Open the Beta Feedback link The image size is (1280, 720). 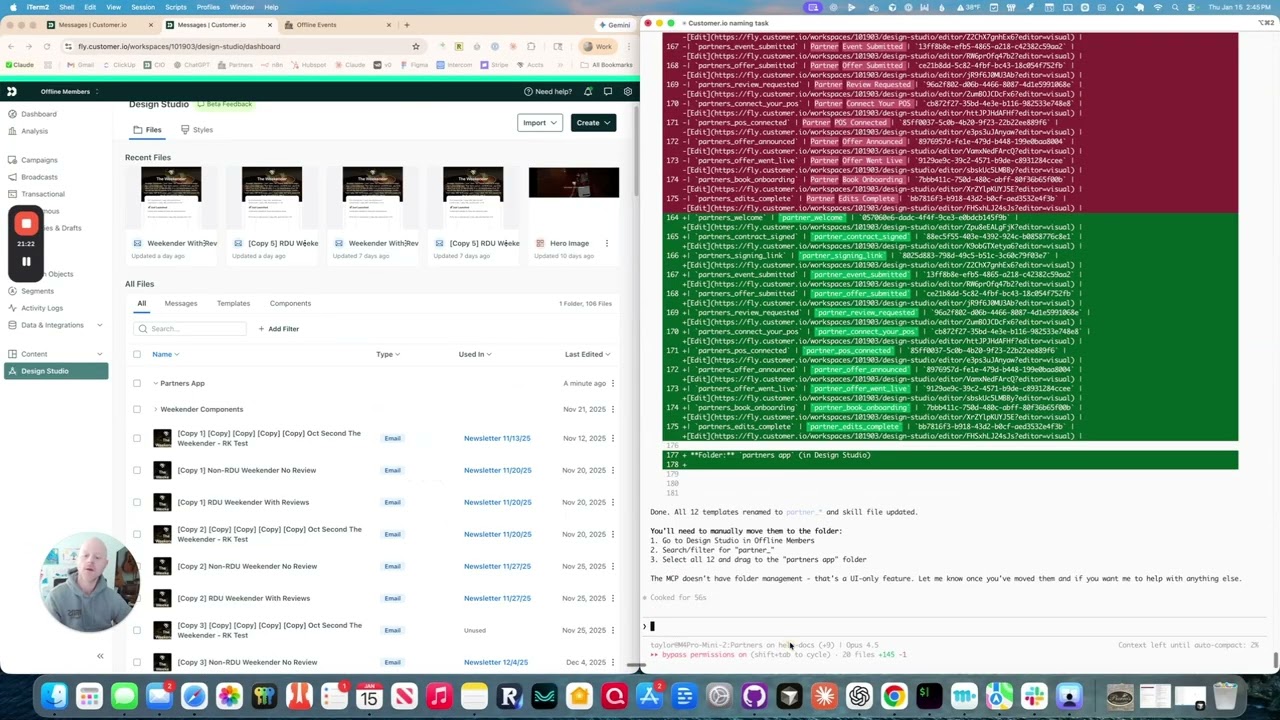224,104
